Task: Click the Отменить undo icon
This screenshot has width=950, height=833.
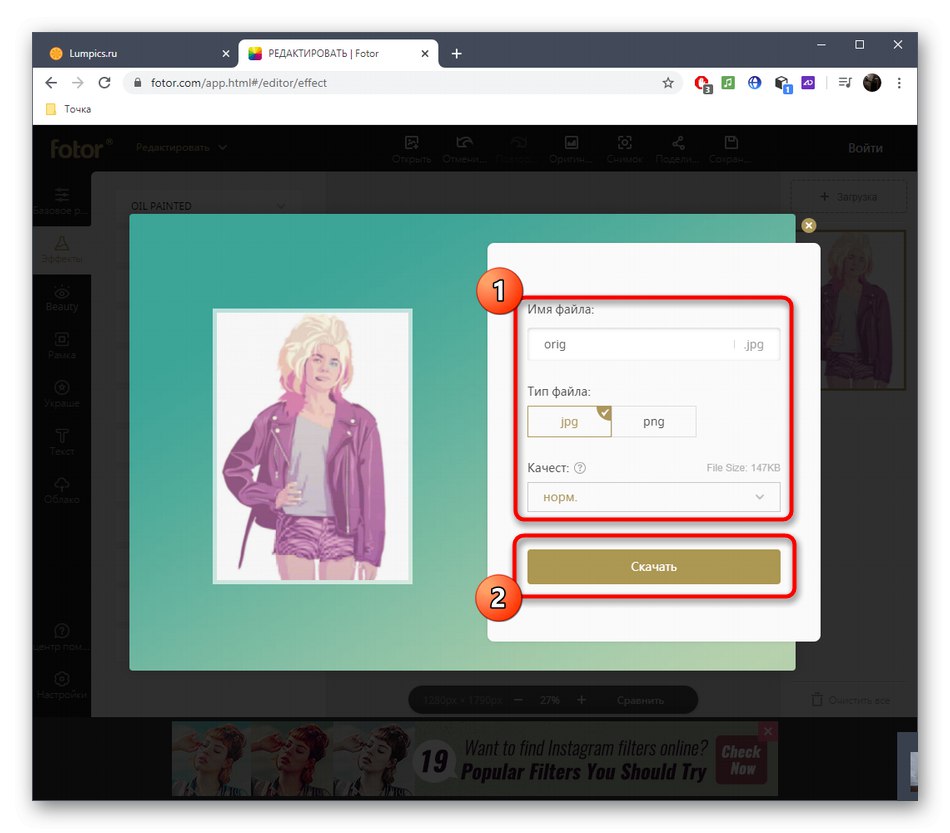Action: [x=464, y=149]
